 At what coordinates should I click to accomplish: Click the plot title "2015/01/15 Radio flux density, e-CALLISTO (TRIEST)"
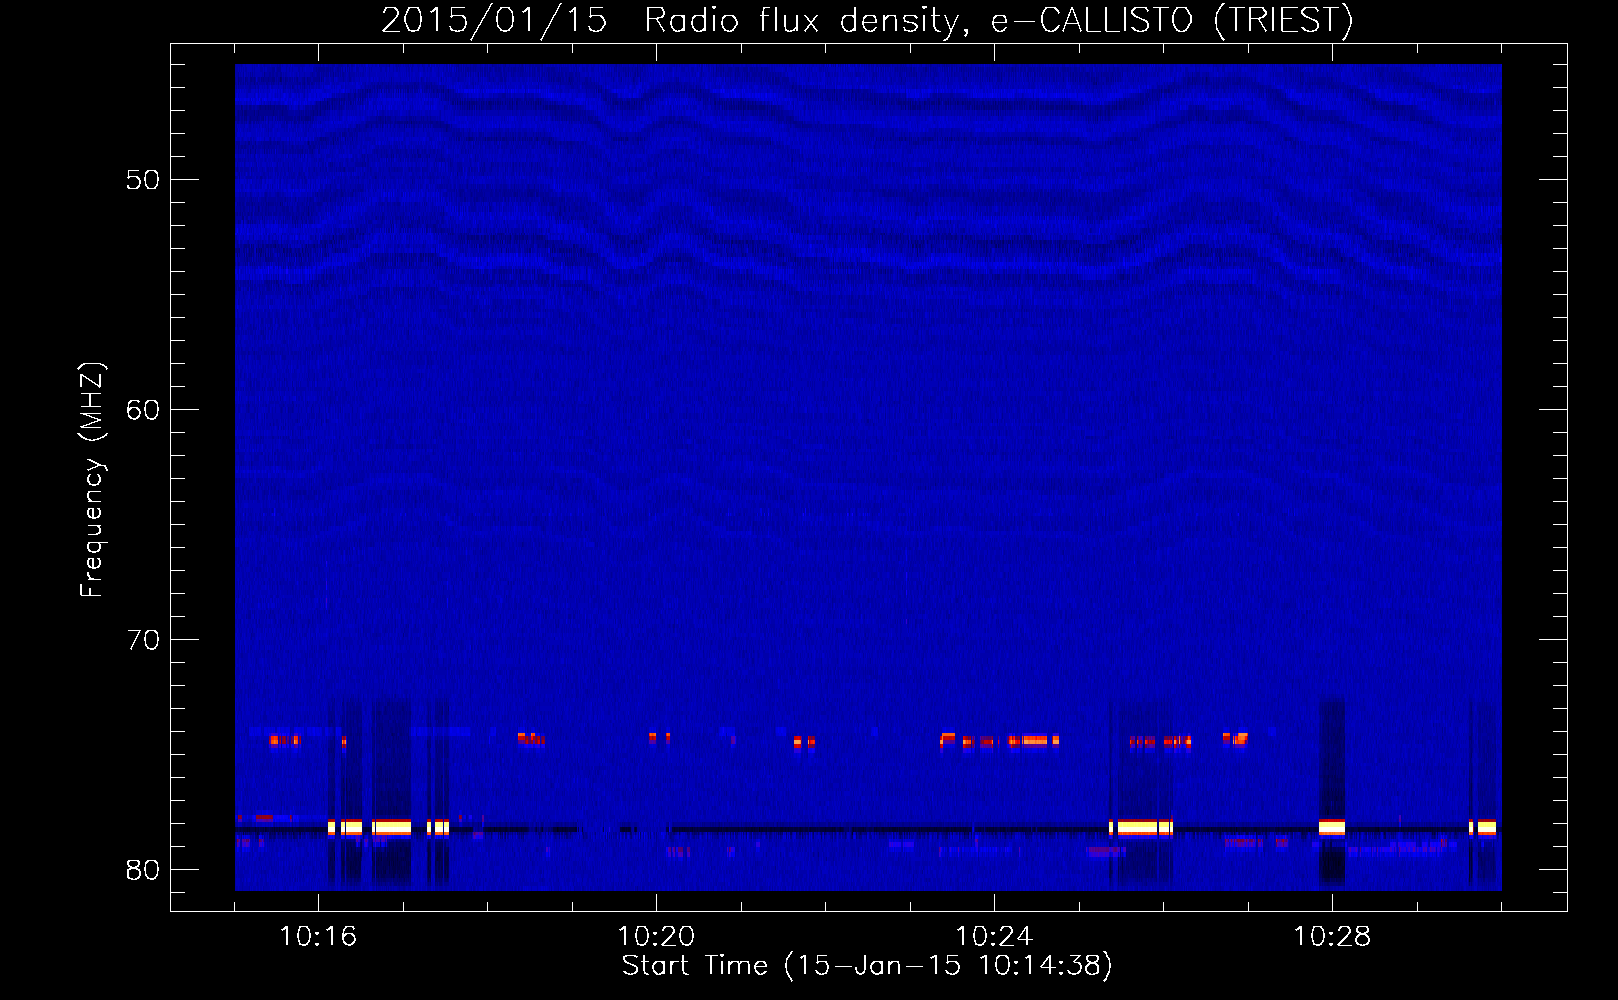click(x=867, y=21)
